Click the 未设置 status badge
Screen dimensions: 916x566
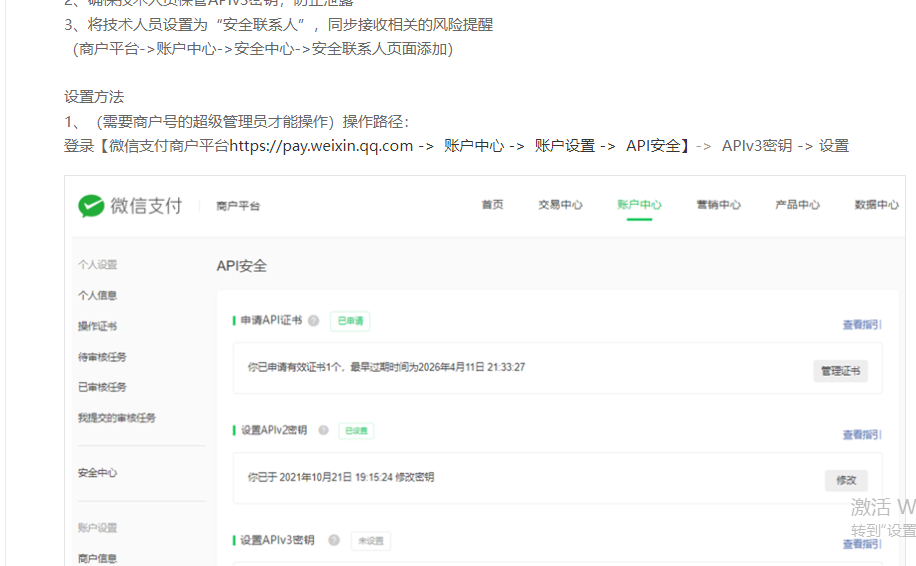click(x=370, y=541)
